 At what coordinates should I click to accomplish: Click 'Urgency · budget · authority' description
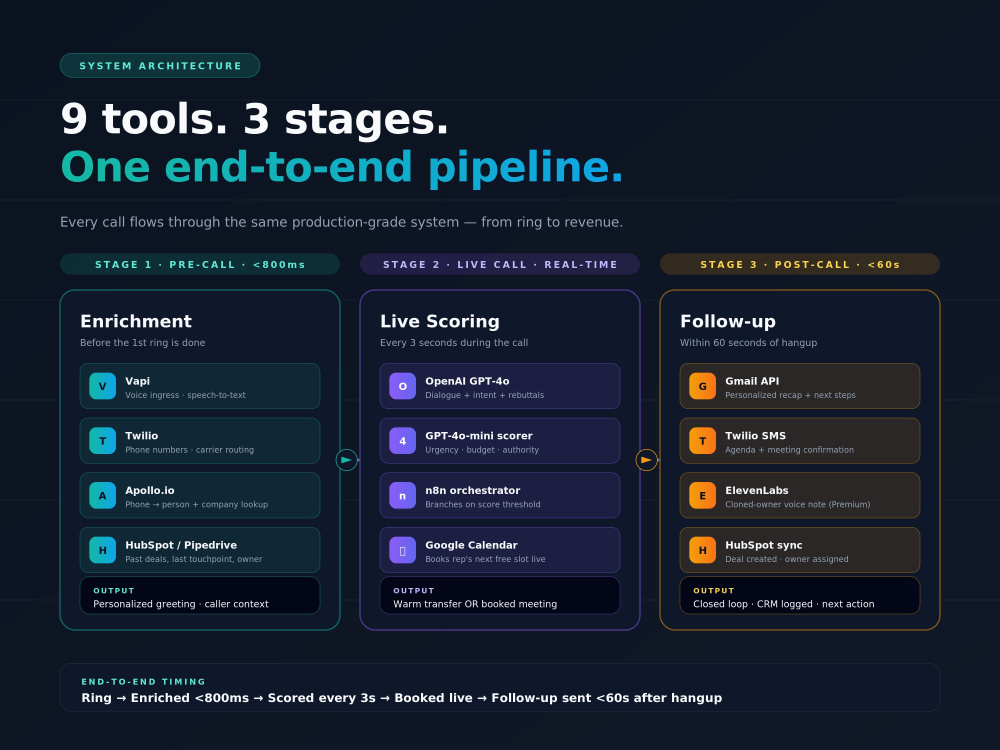482,450
